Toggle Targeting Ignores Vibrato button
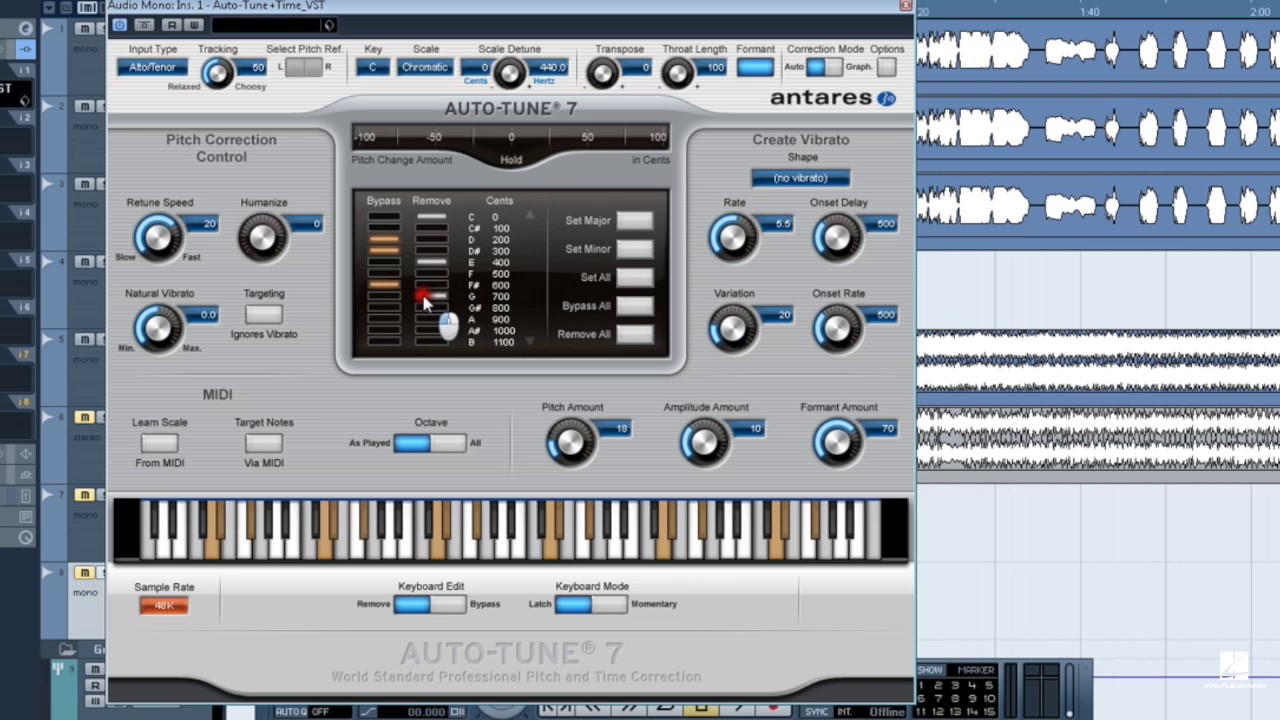The height and width of the screenshot is (720, 1280). click(263, 314)
